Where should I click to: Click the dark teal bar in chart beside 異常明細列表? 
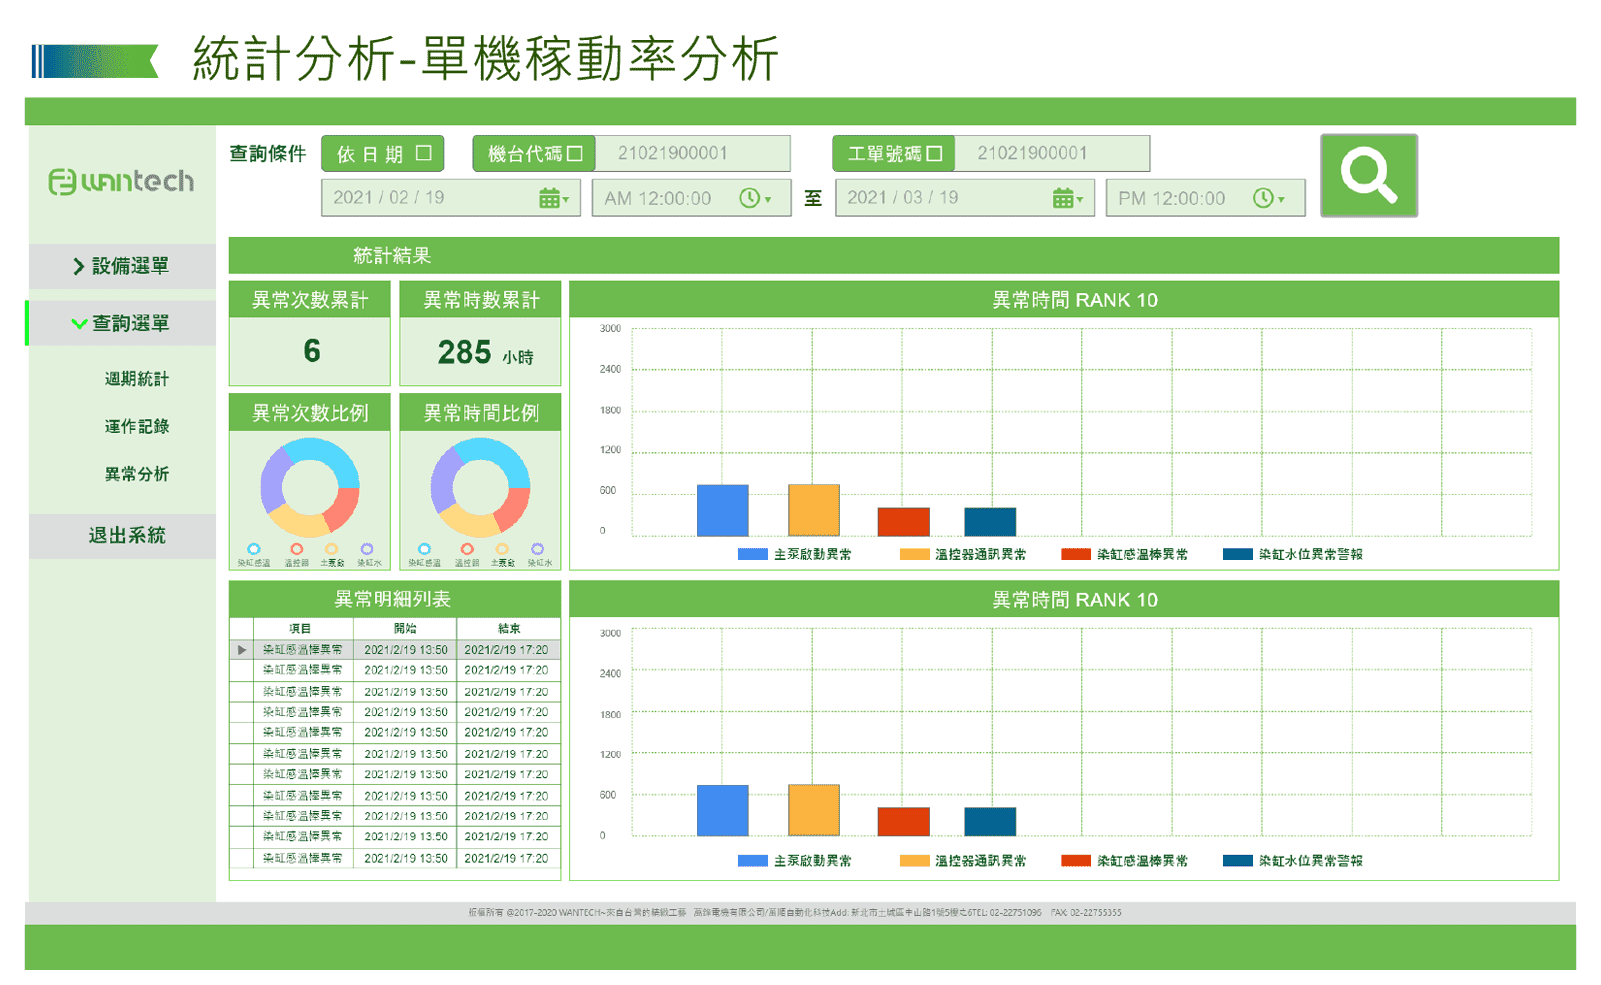990,822
